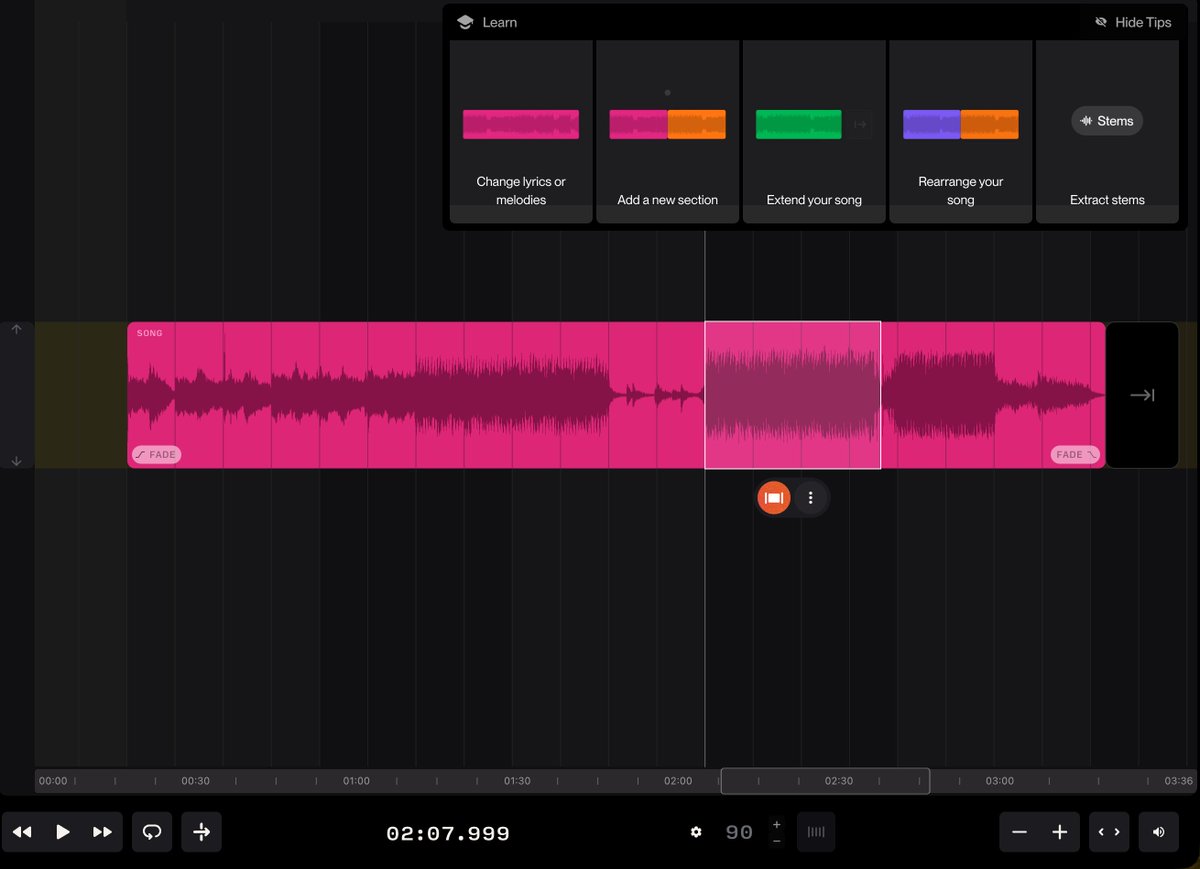Jump to 00:00 on the overview ruler
The image size is (1200, 869).
coord(53,781)
